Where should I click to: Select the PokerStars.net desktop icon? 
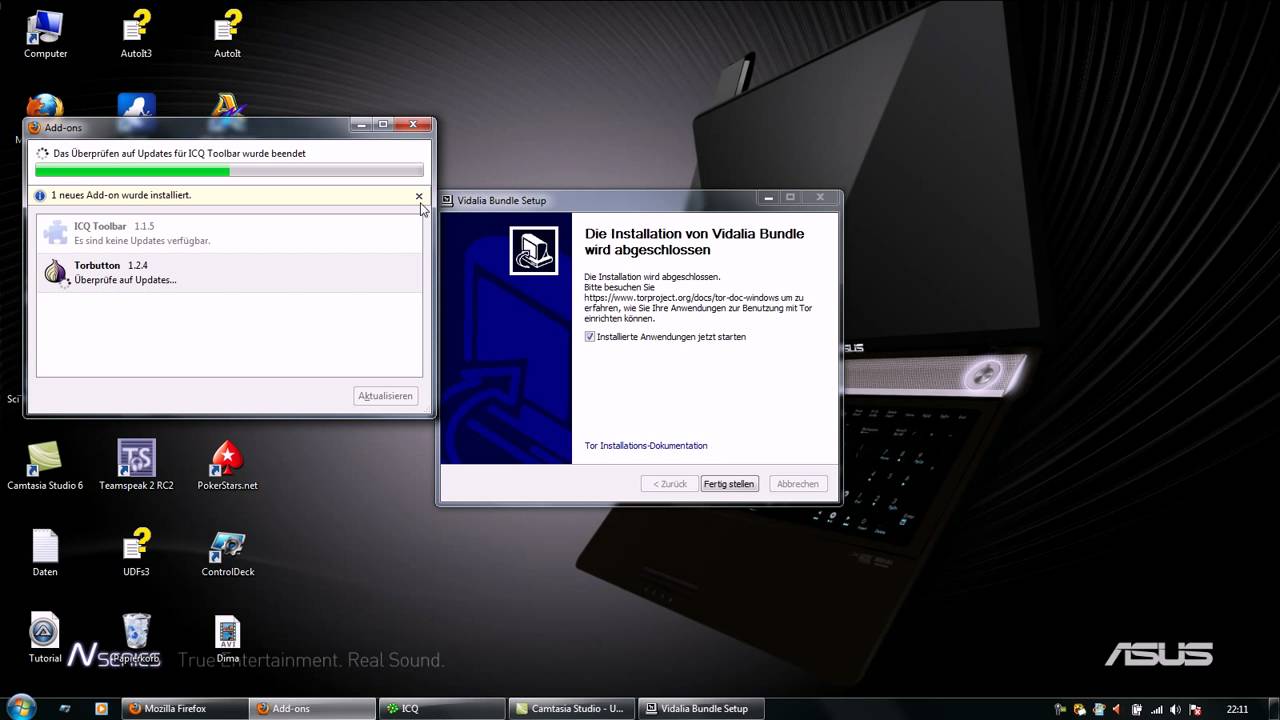228,465
